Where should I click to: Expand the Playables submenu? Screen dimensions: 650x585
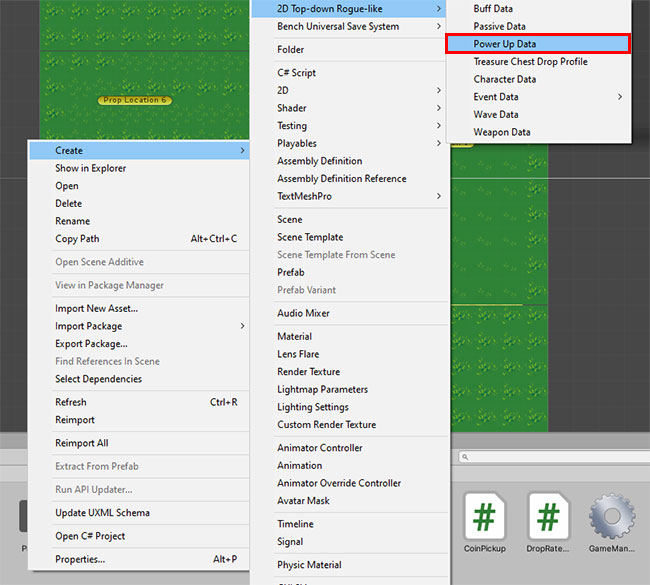coord(349,143)
